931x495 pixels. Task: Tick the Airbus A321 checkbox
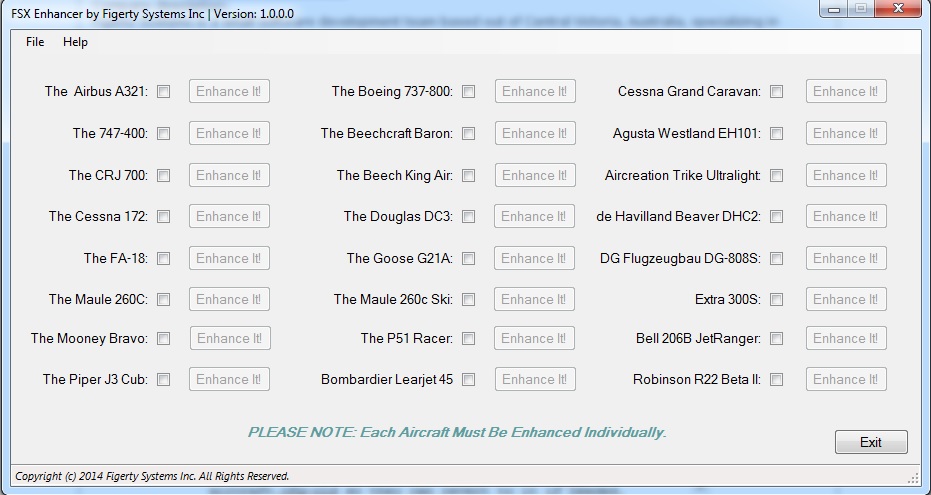click(x=163, y=91)
